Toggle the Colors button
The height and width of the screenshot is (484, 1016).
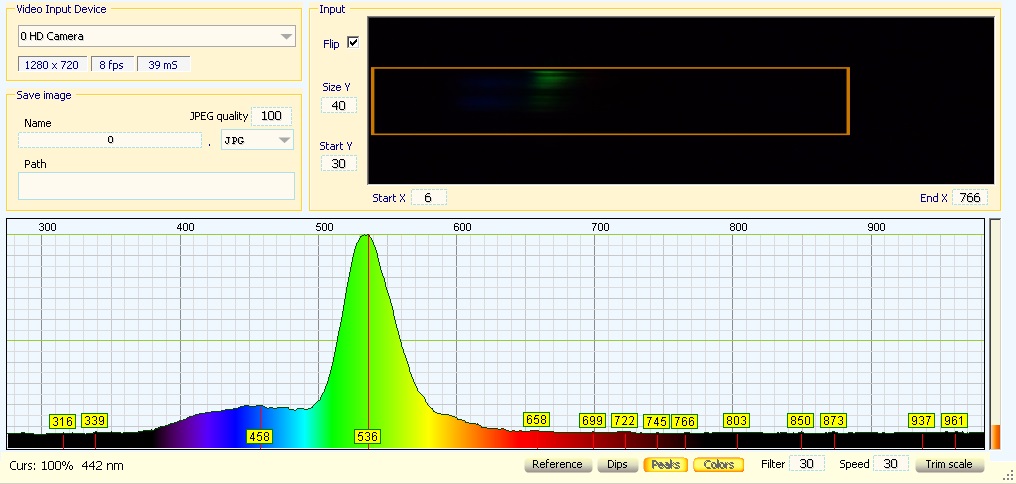click(719, 465)
